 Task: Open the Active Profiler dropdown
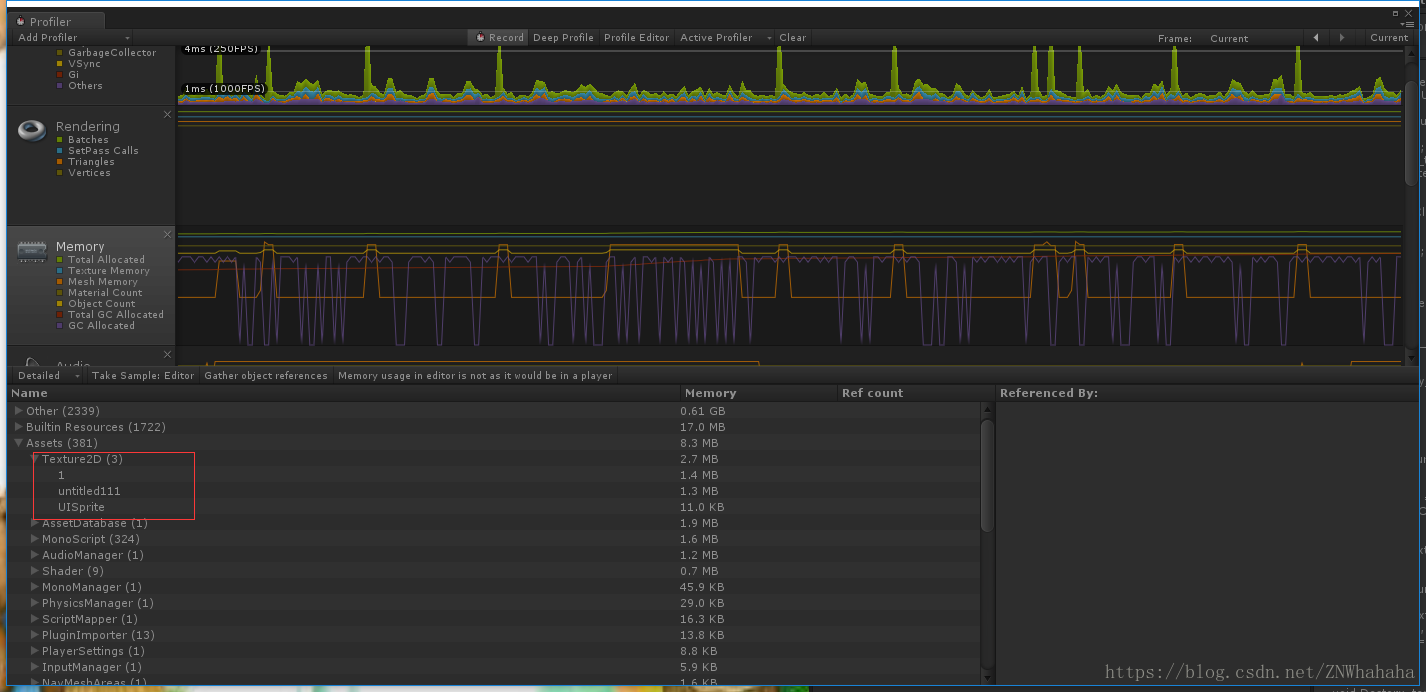(726, 38)
